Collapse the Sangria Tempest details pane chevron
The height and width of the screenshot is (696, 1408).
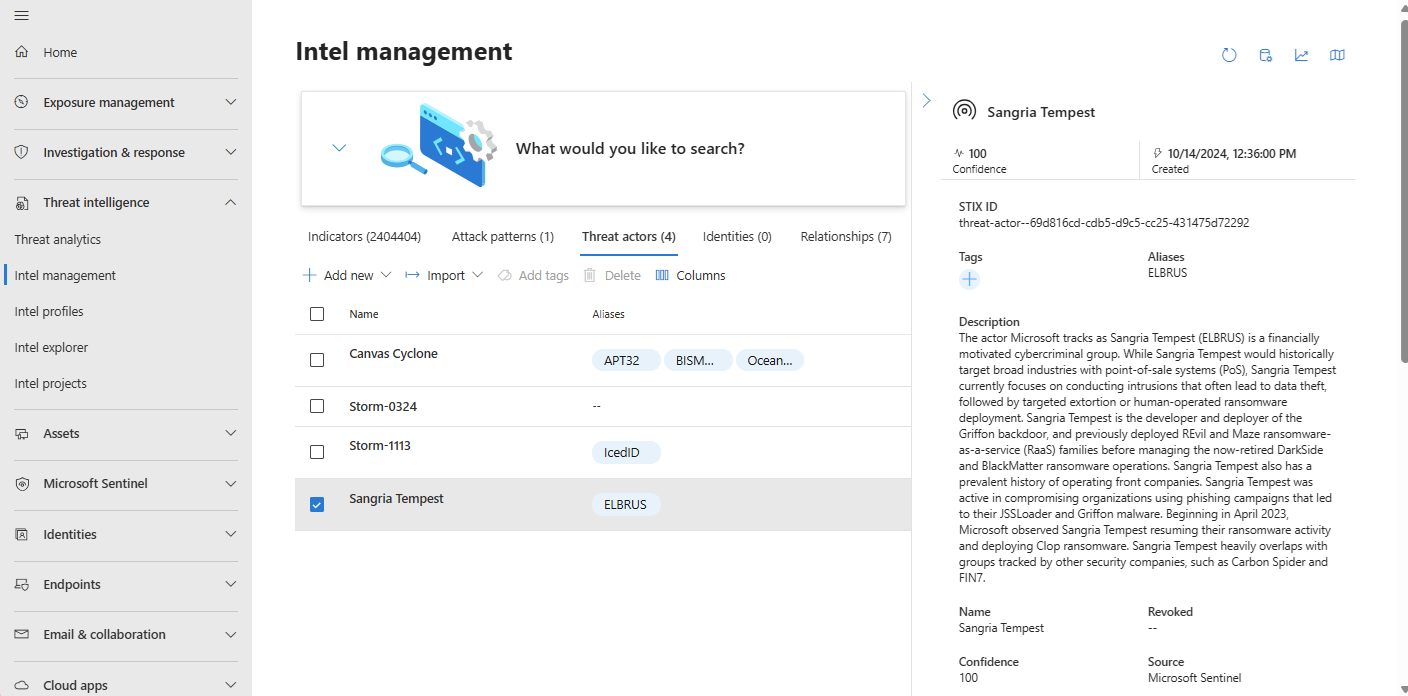(927, 101)
